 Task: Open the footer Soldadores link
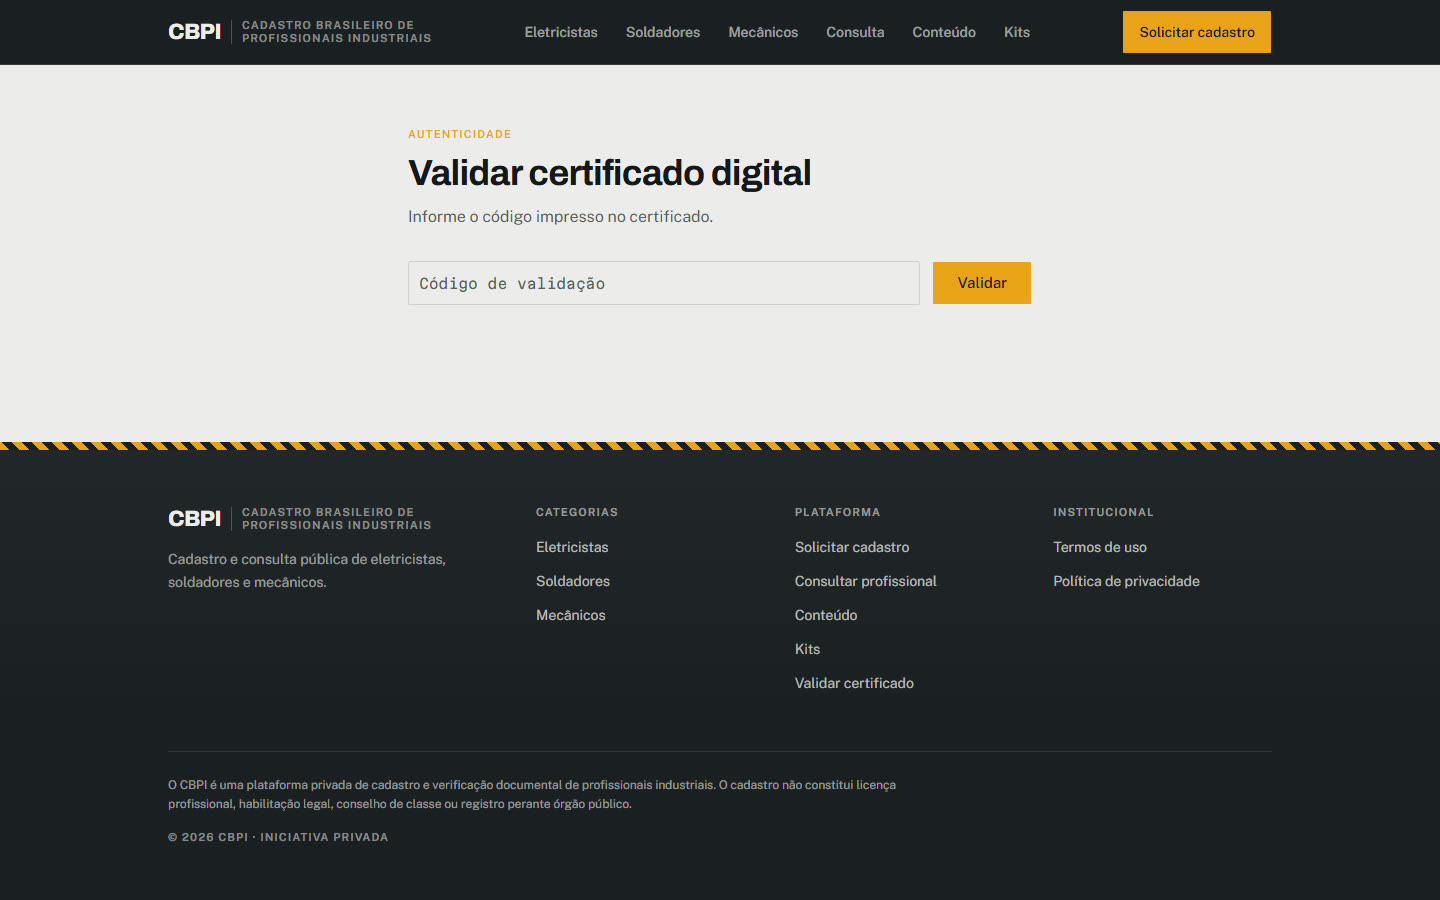[573, 581]
